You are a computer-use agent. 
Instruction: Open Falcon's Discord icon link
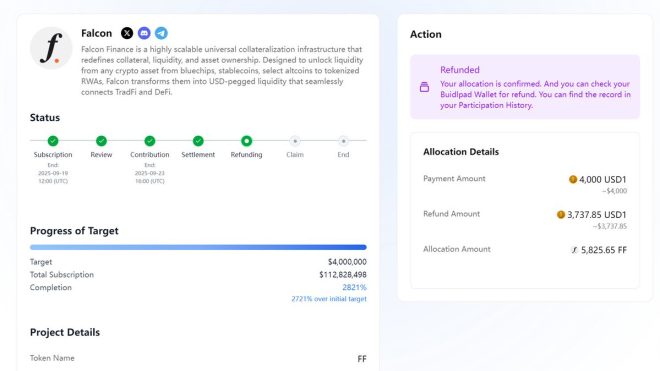pyautogui.click(x=144, y=33)
